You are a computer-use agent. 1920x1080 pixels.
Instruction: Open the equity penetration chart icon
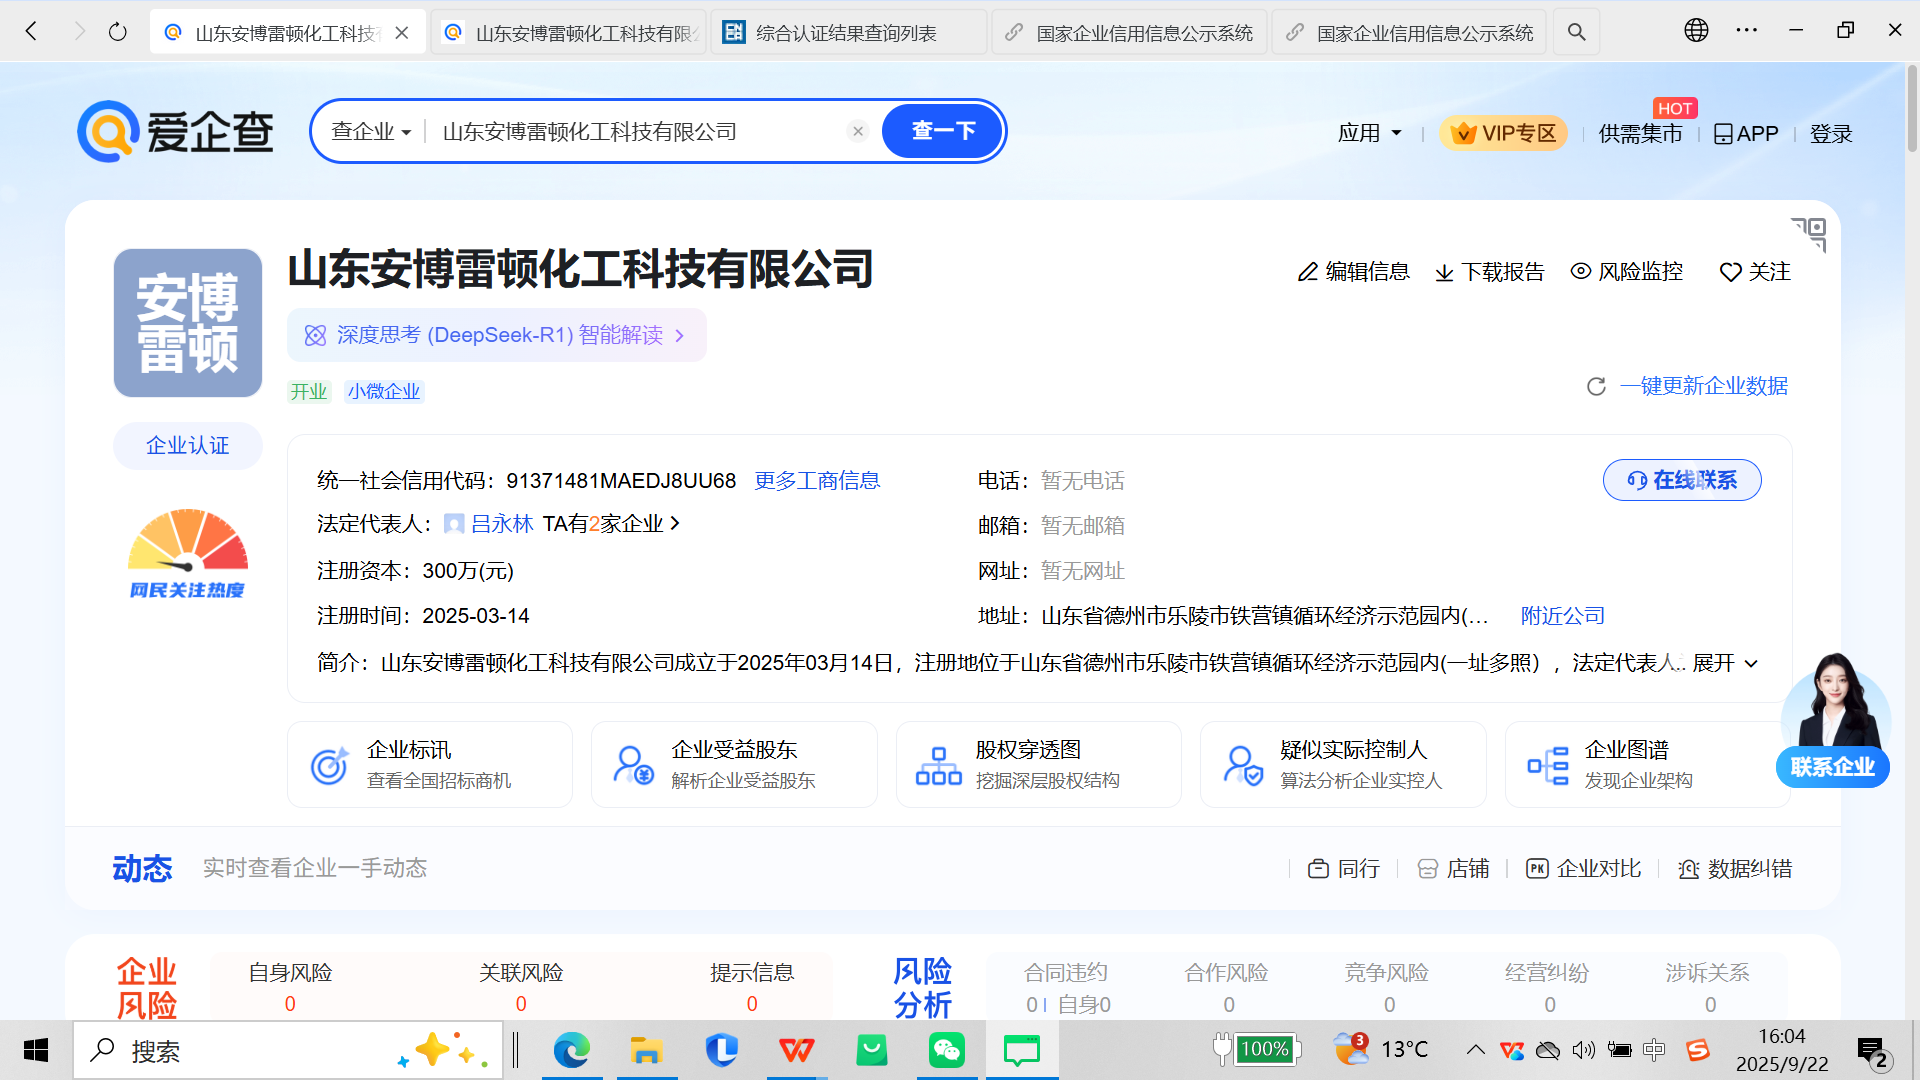938,765
